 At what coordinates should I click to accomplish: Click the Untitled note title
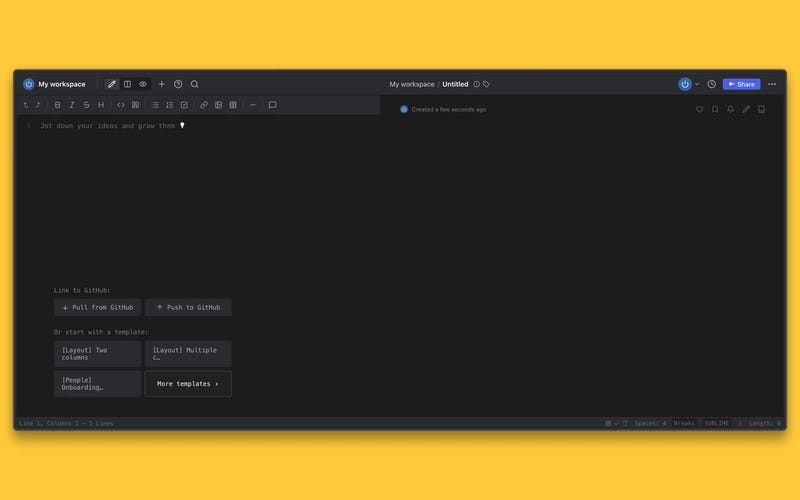click(x=455, y=84)
